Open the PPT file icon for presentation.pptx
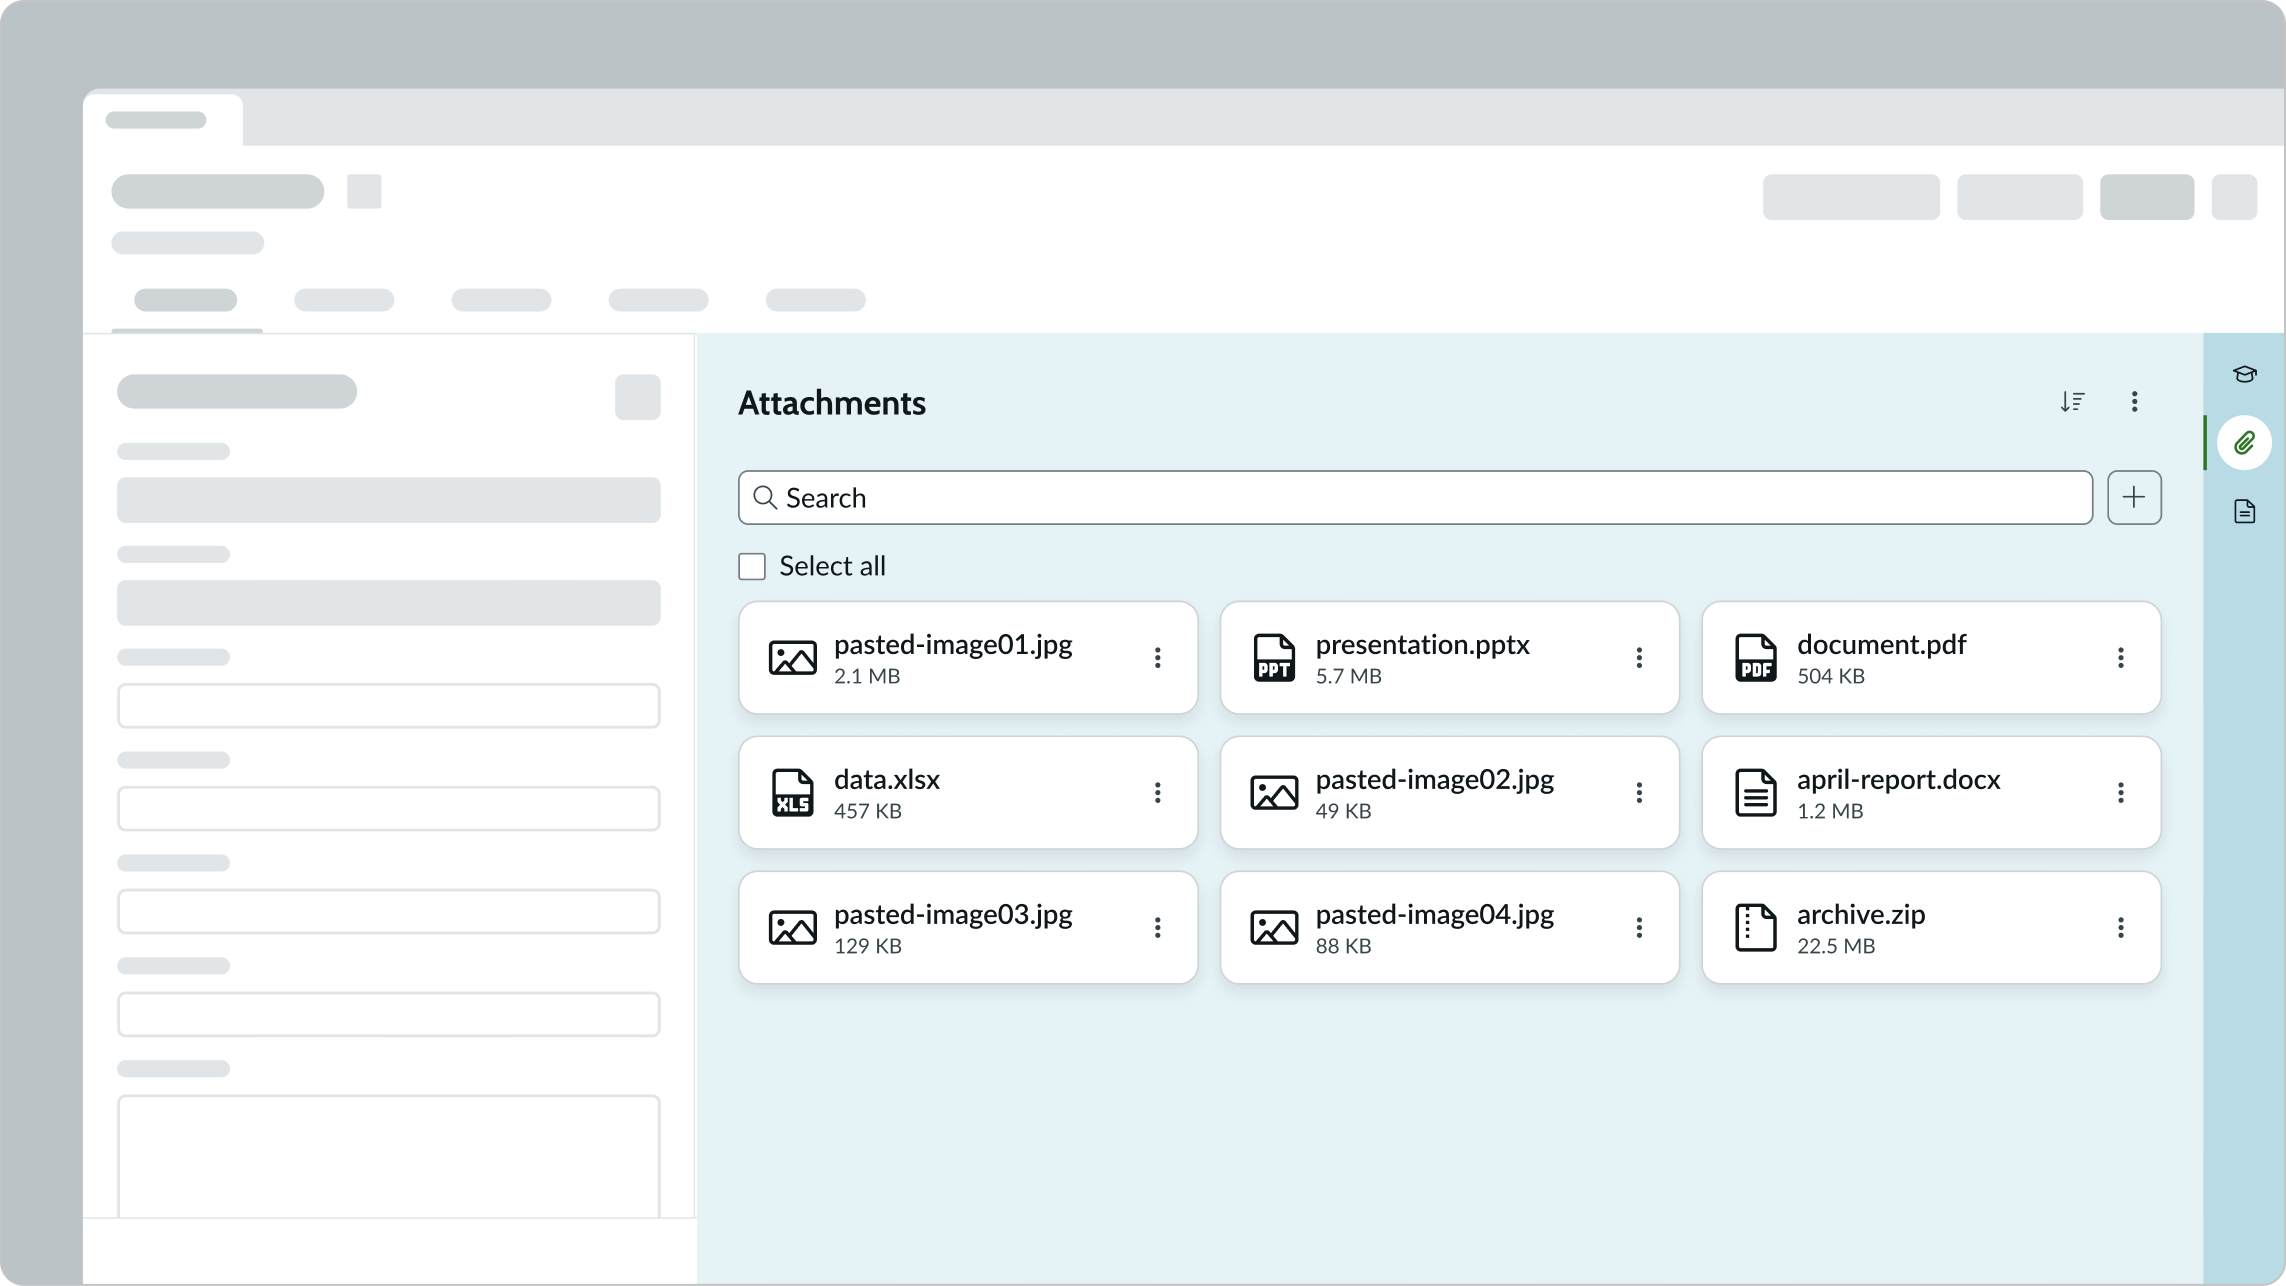Screen dimensions: 2286x1286 tap(1273, 657)
